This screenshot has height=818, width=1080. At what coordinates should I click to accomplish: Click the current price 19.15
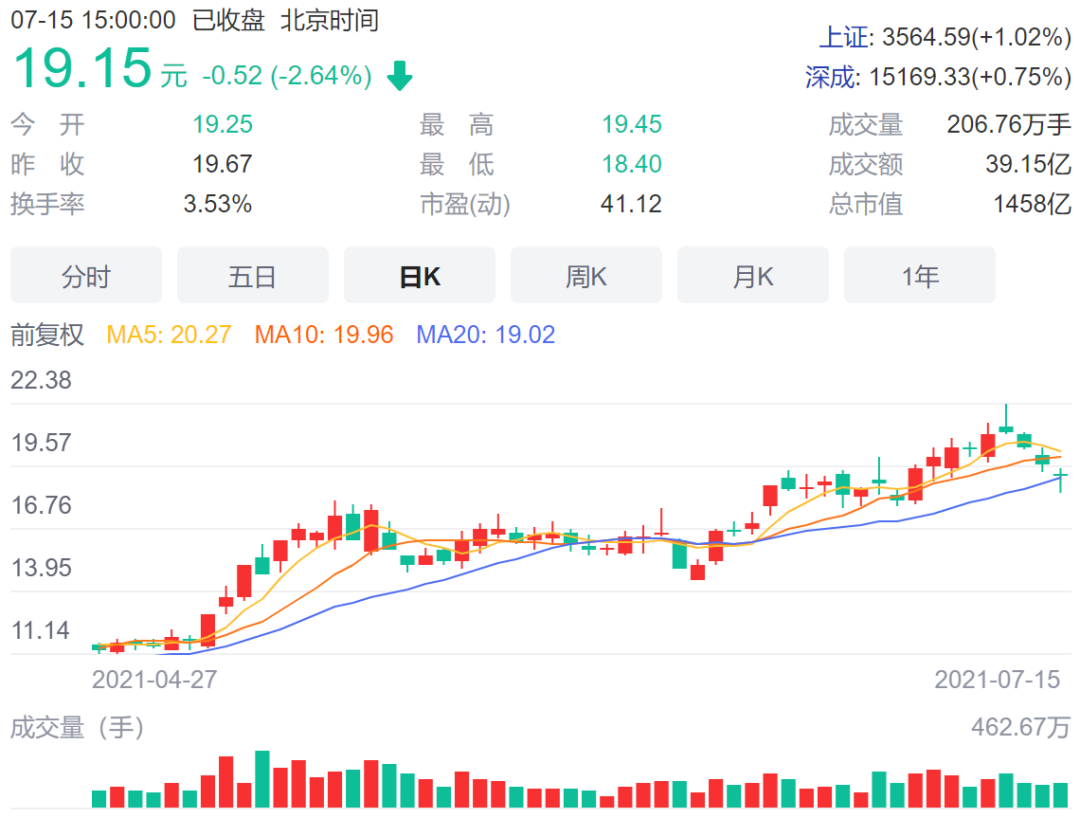(82, 67)
